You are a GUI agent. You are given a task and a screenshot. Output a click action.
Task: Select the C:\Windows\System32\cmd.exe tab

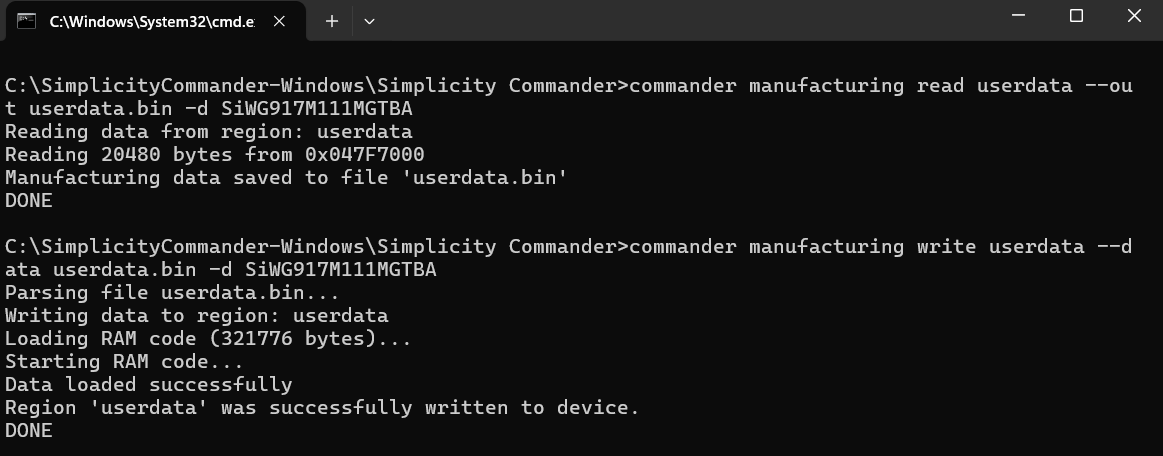point(150,21)
